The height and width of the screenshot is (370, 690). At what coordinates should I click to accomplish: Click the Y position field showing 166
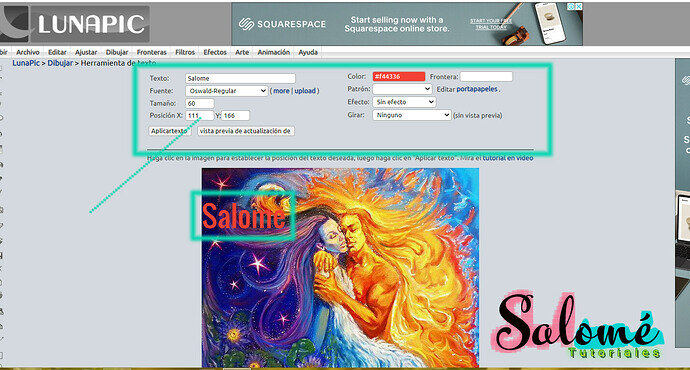(235, 116)
